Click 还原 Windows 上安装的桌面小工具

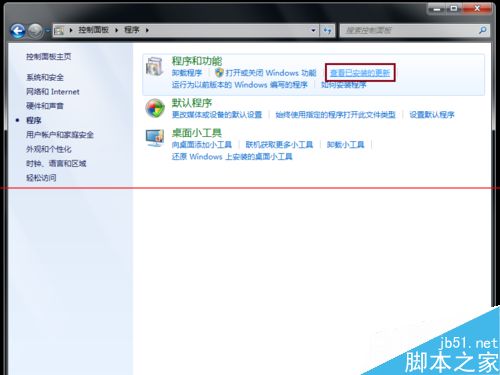[x=232, y=156]
